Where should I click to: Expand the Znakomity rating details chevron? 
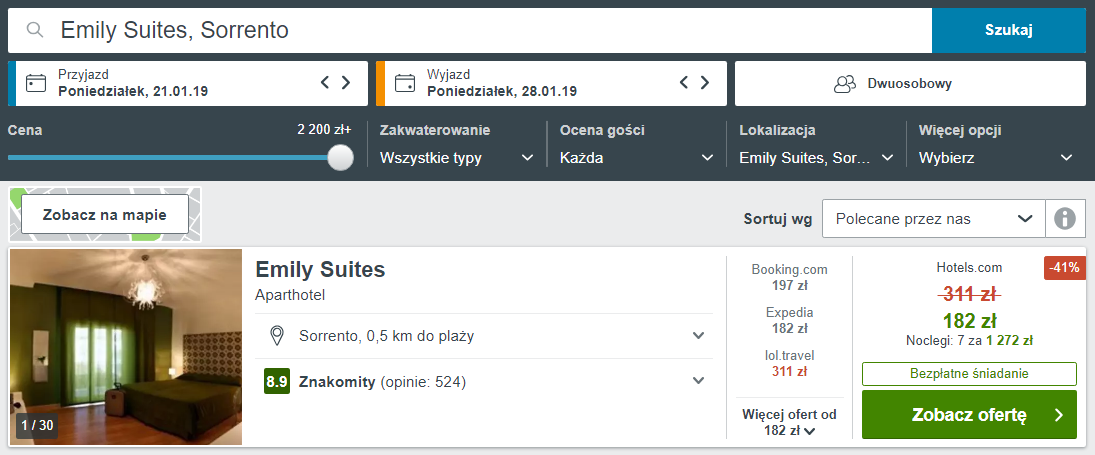click(x=698, y=381)
